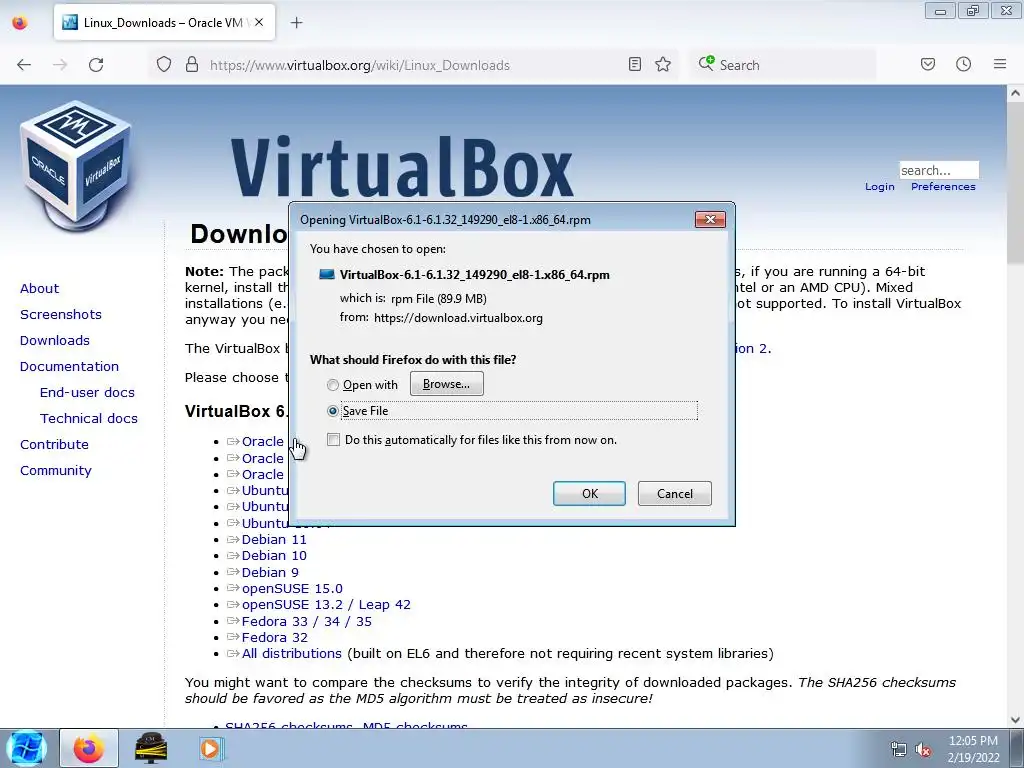The image size is (1024, 768).
Task: Click the search engine magnifier icon
Action: click(706, 63)
